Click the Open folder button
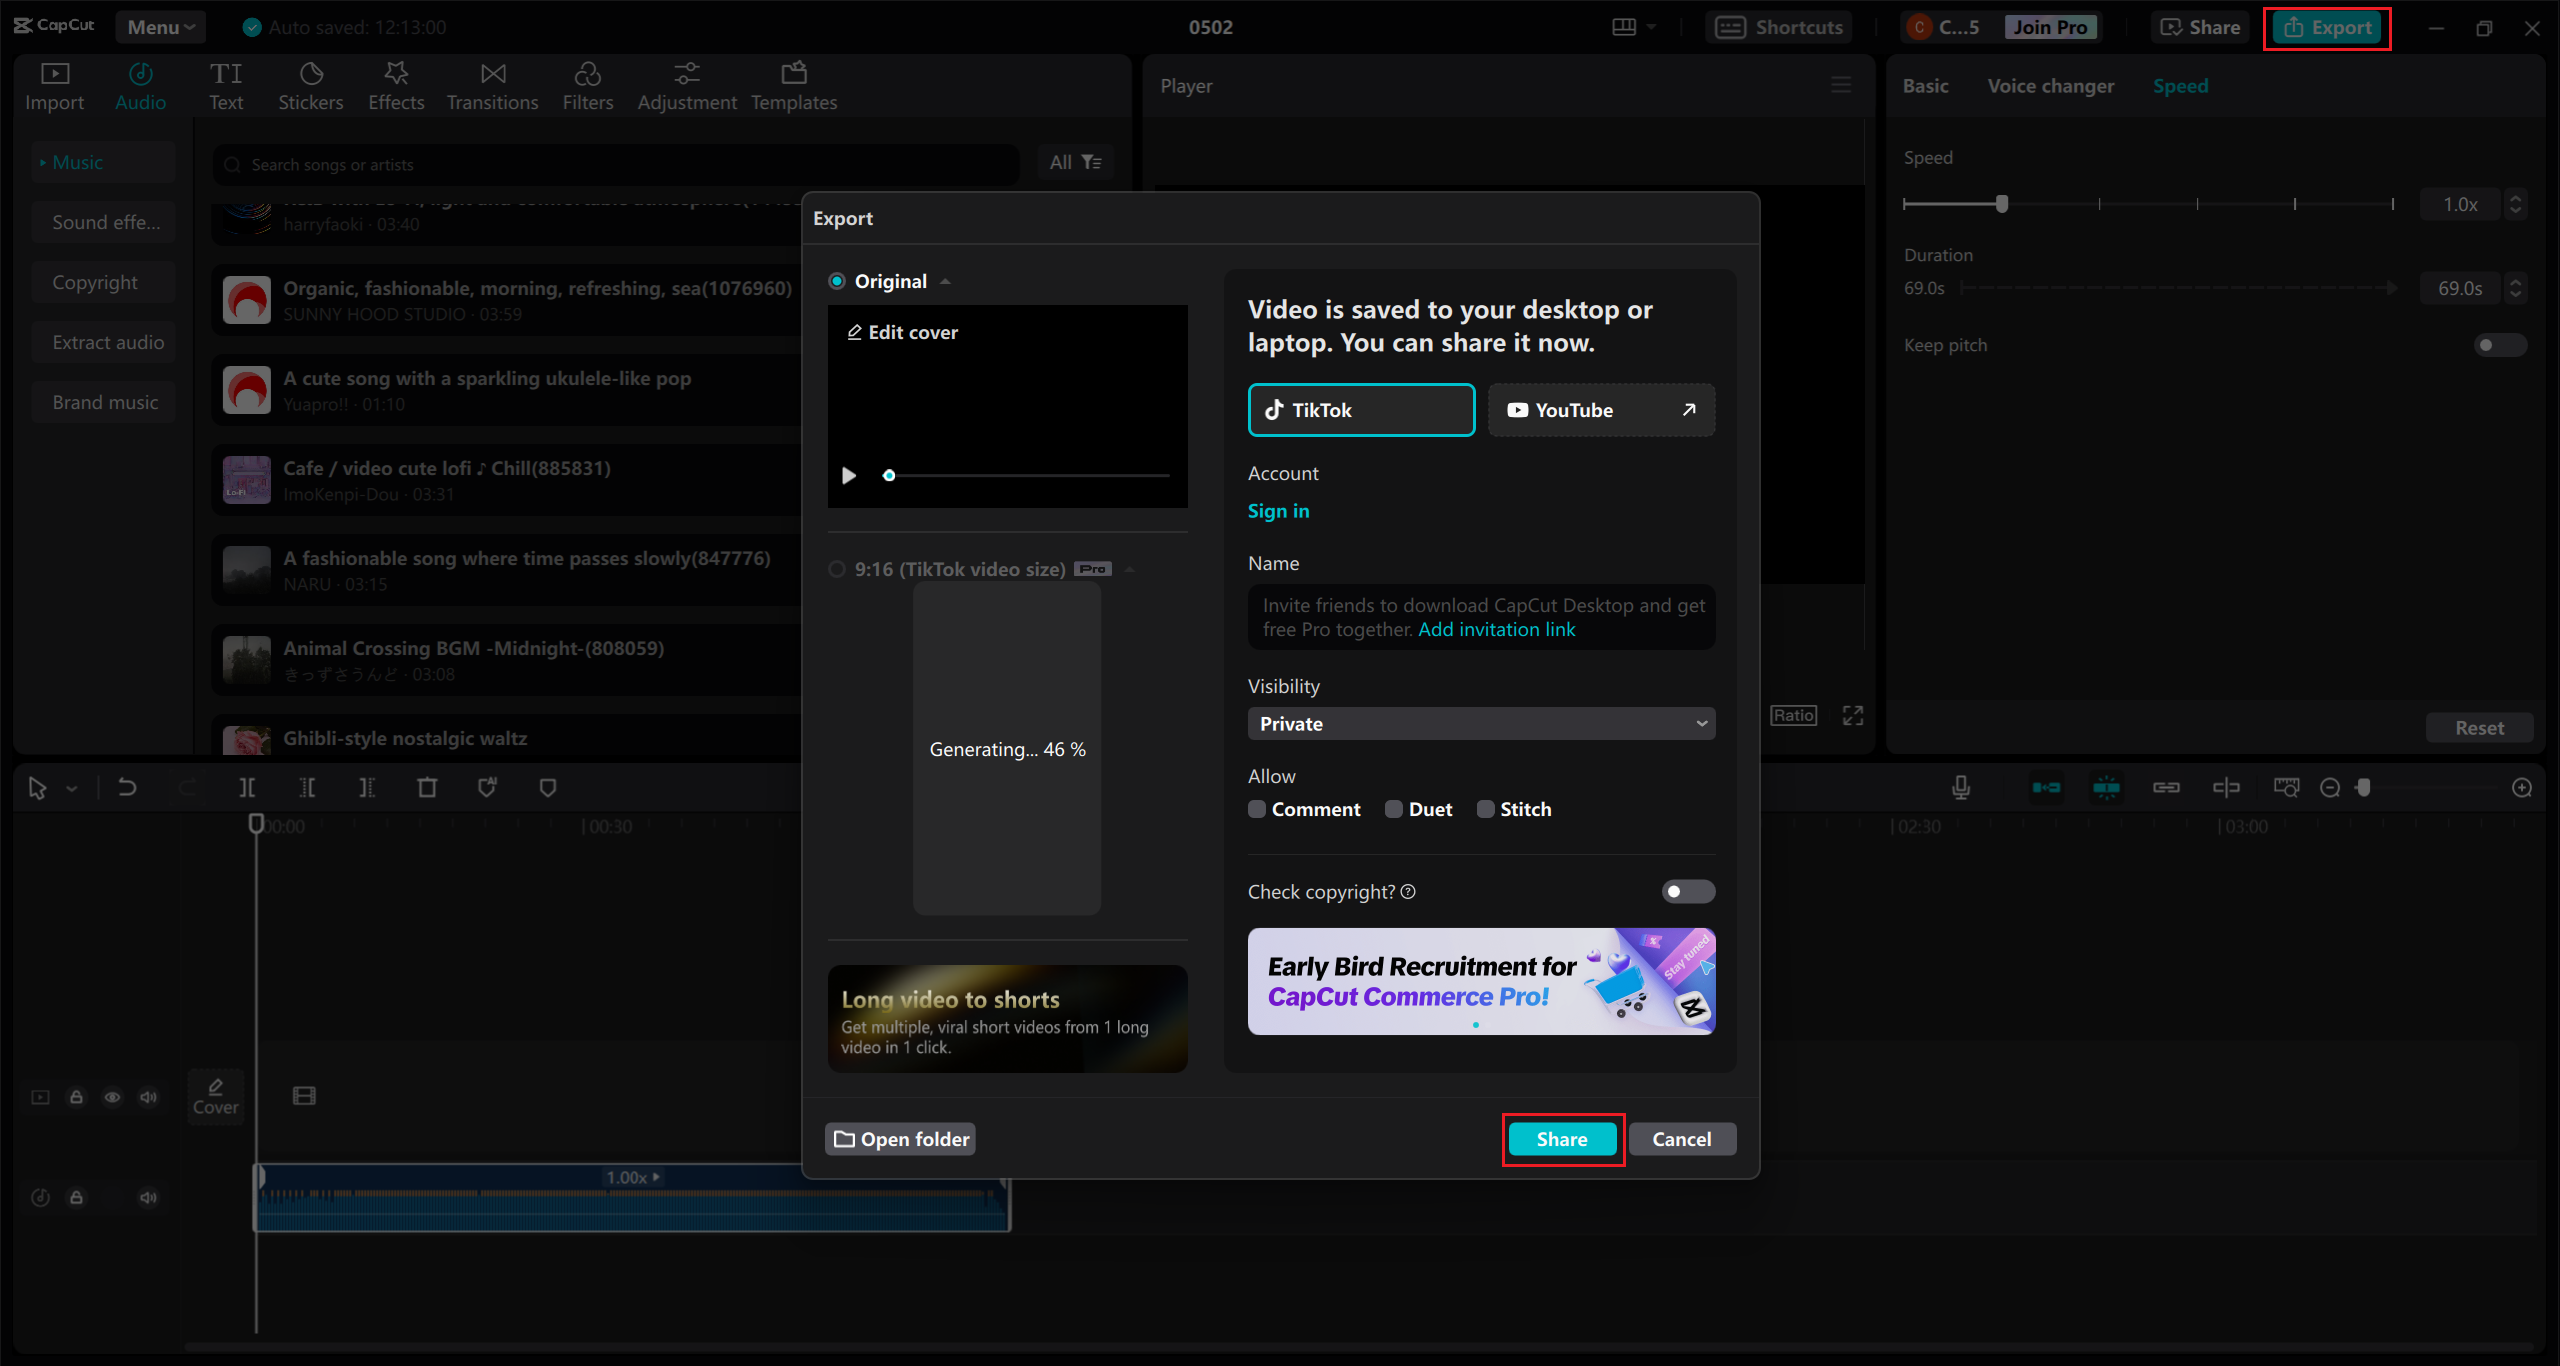This screenshot has width=2560, height=1366. [901, 1139]
